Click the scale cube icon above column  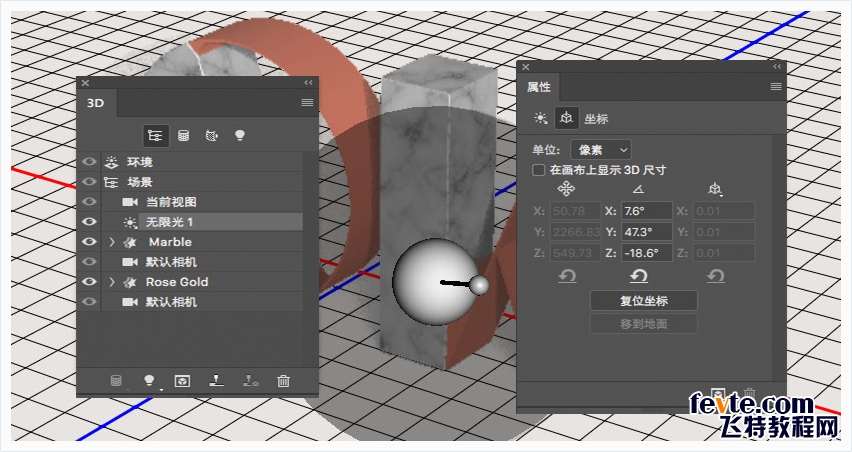715,189
